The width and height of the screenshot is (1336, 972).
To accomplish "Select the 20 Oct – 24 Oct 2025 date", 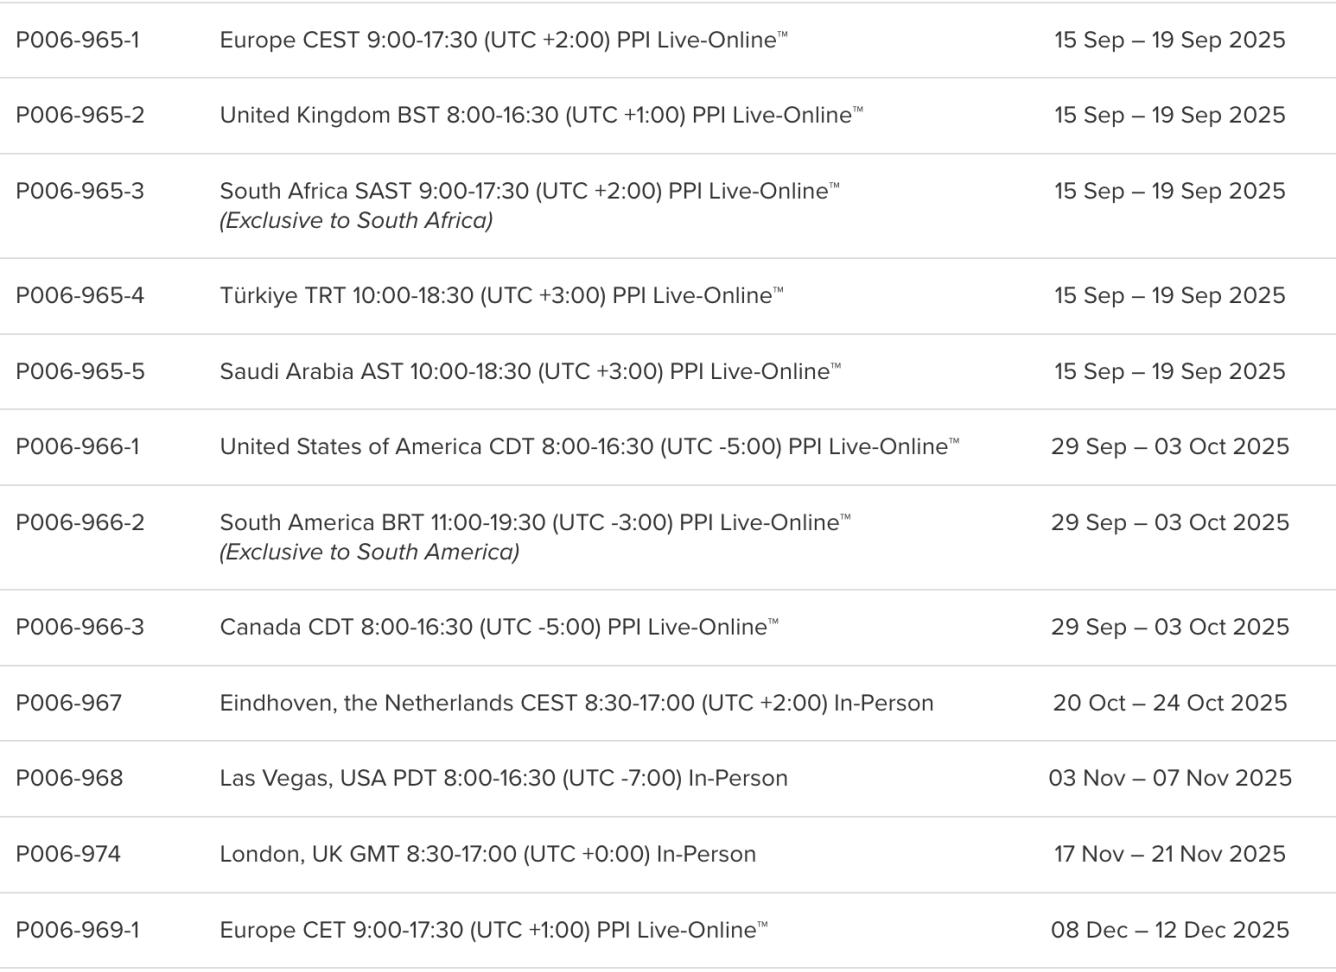I will (1170, 703).
